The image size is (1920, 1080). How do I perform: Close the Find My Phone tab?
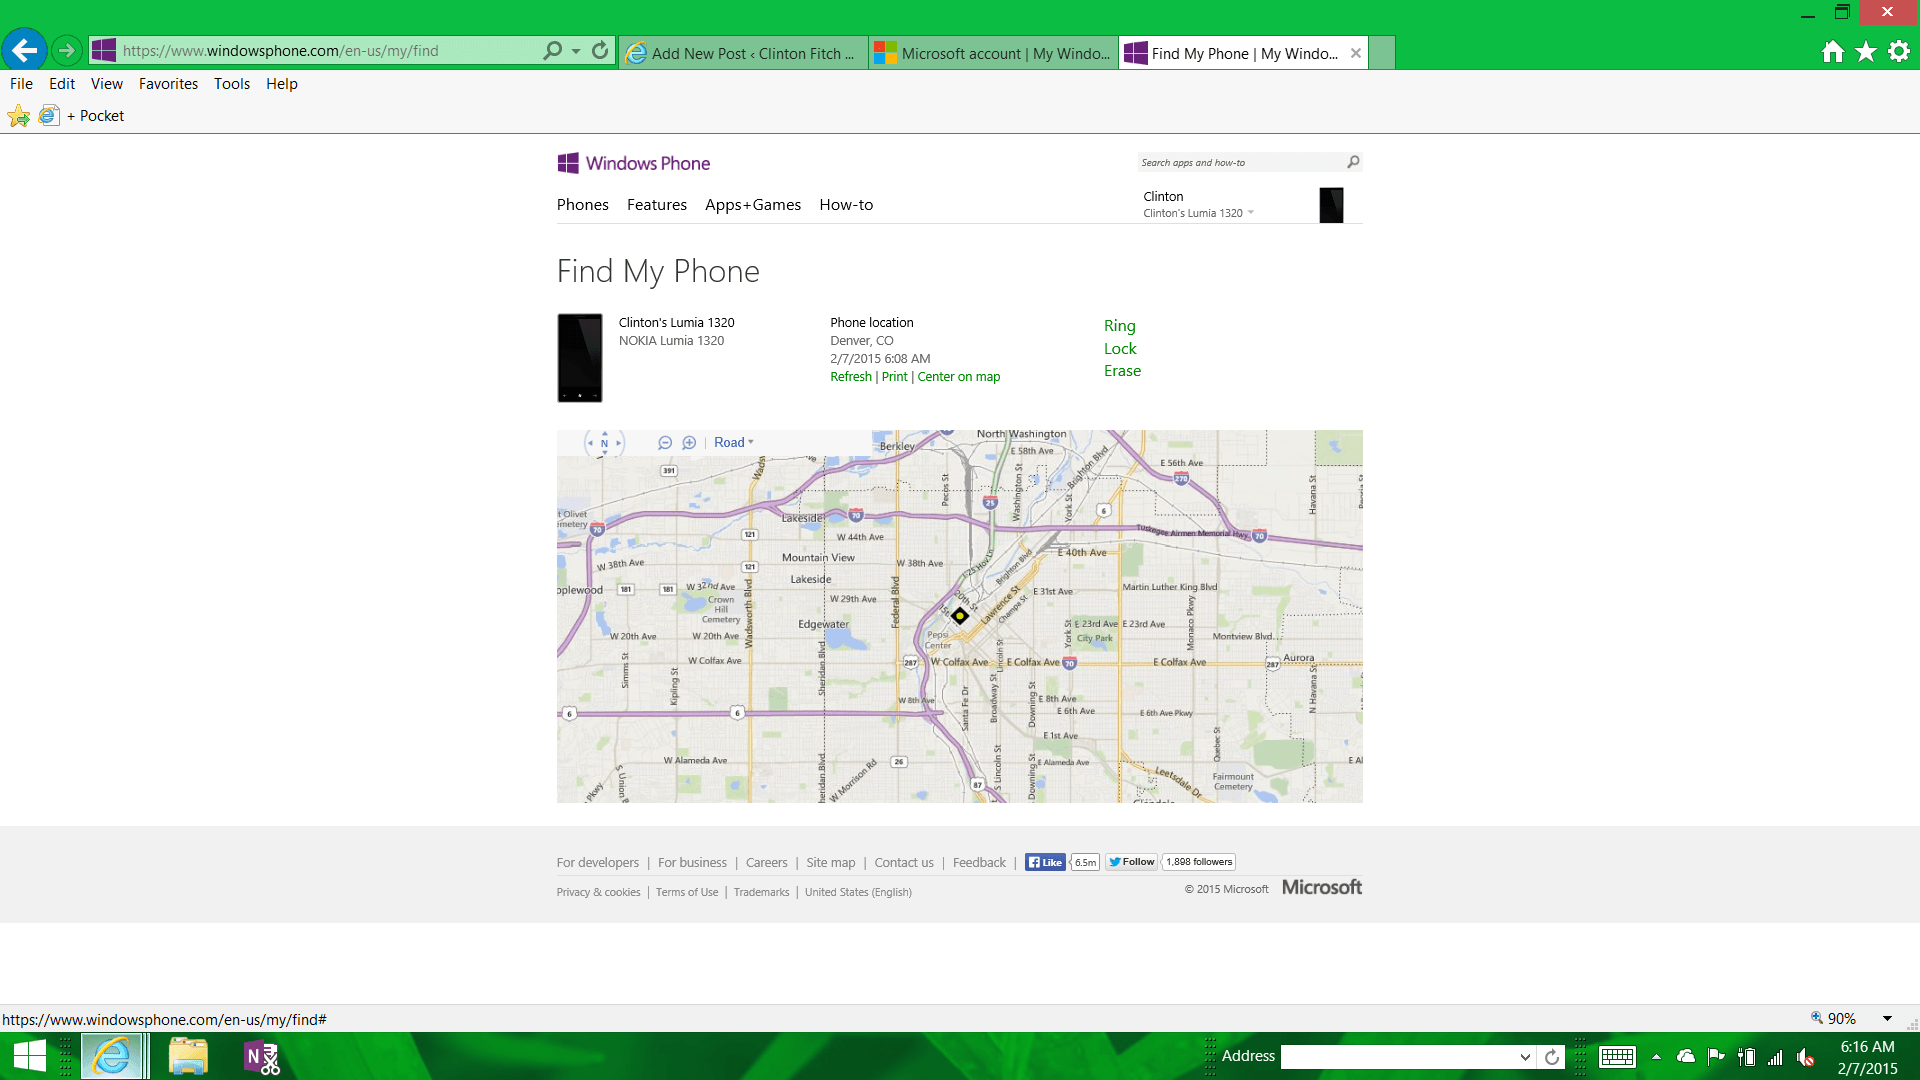point(1355,53)
